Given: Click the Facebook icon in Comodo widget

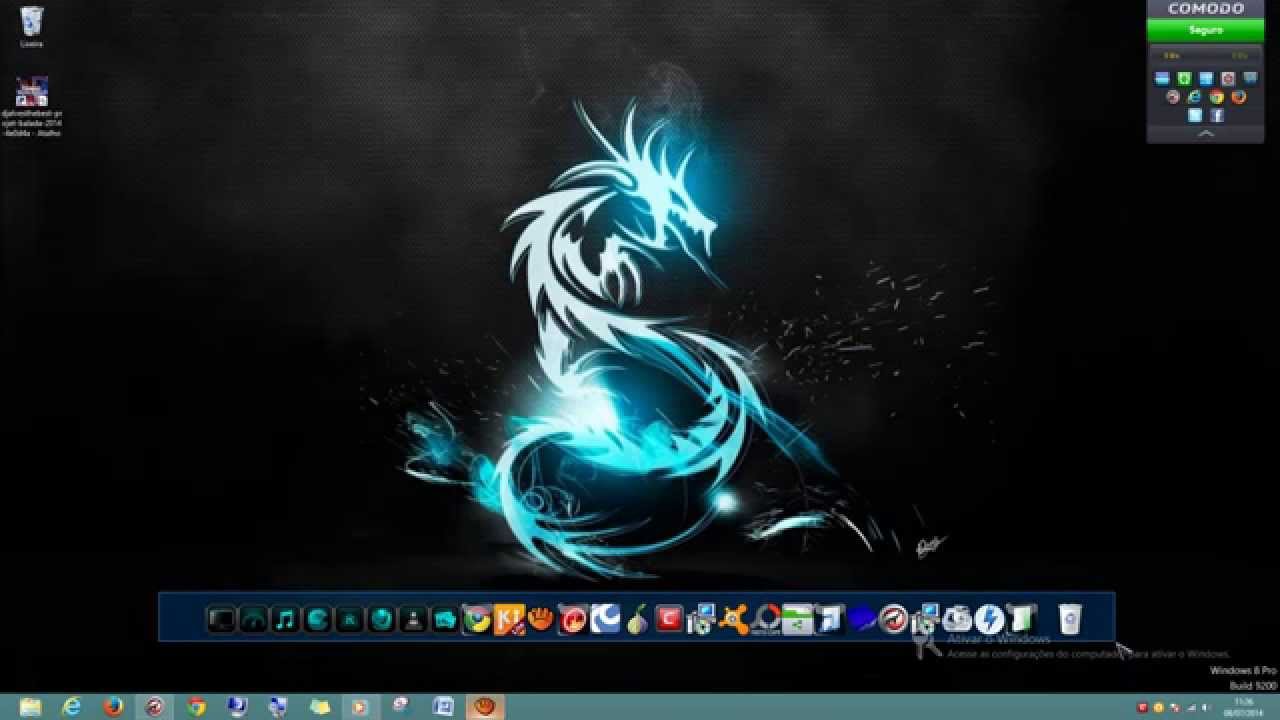Looking at the screenshot, I should click(1217, 115).
